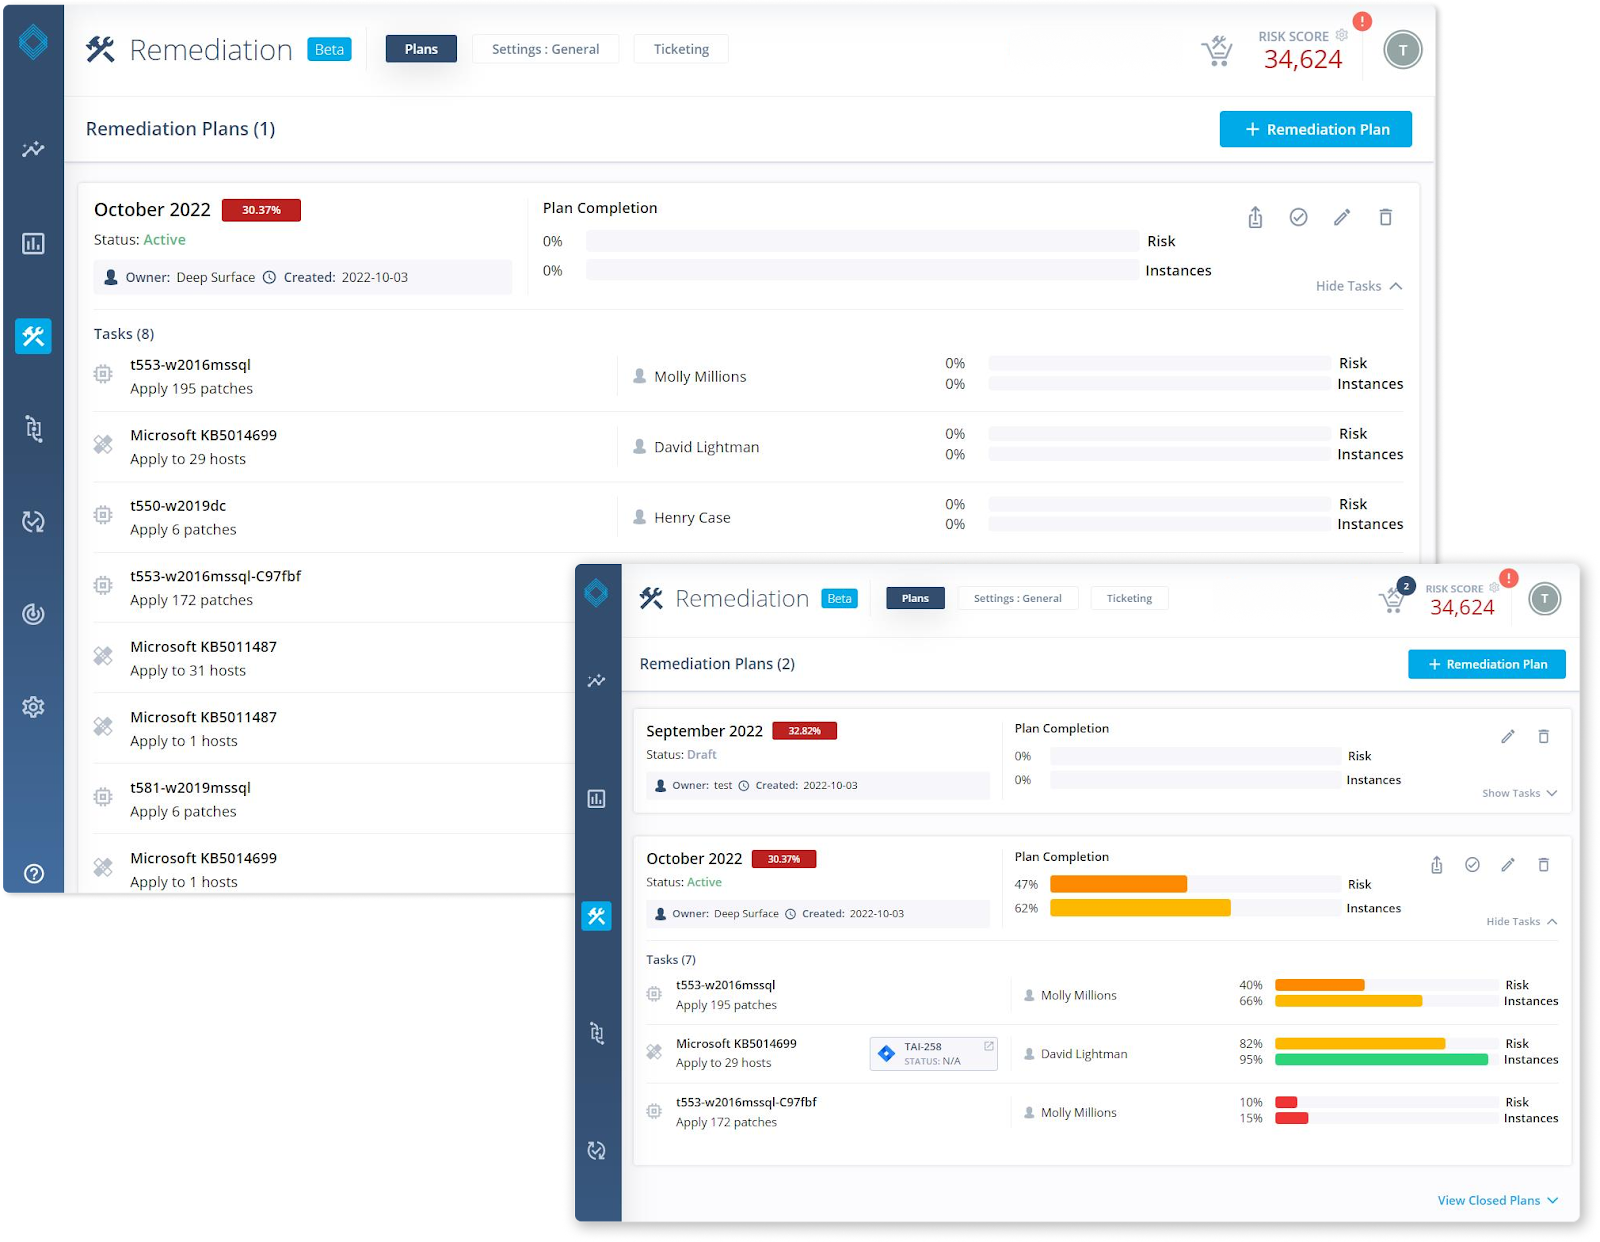Click the red alert badge beside the 2-item cart
This screenshot has height=1242, width=1600.
(x=1508, y=578)
